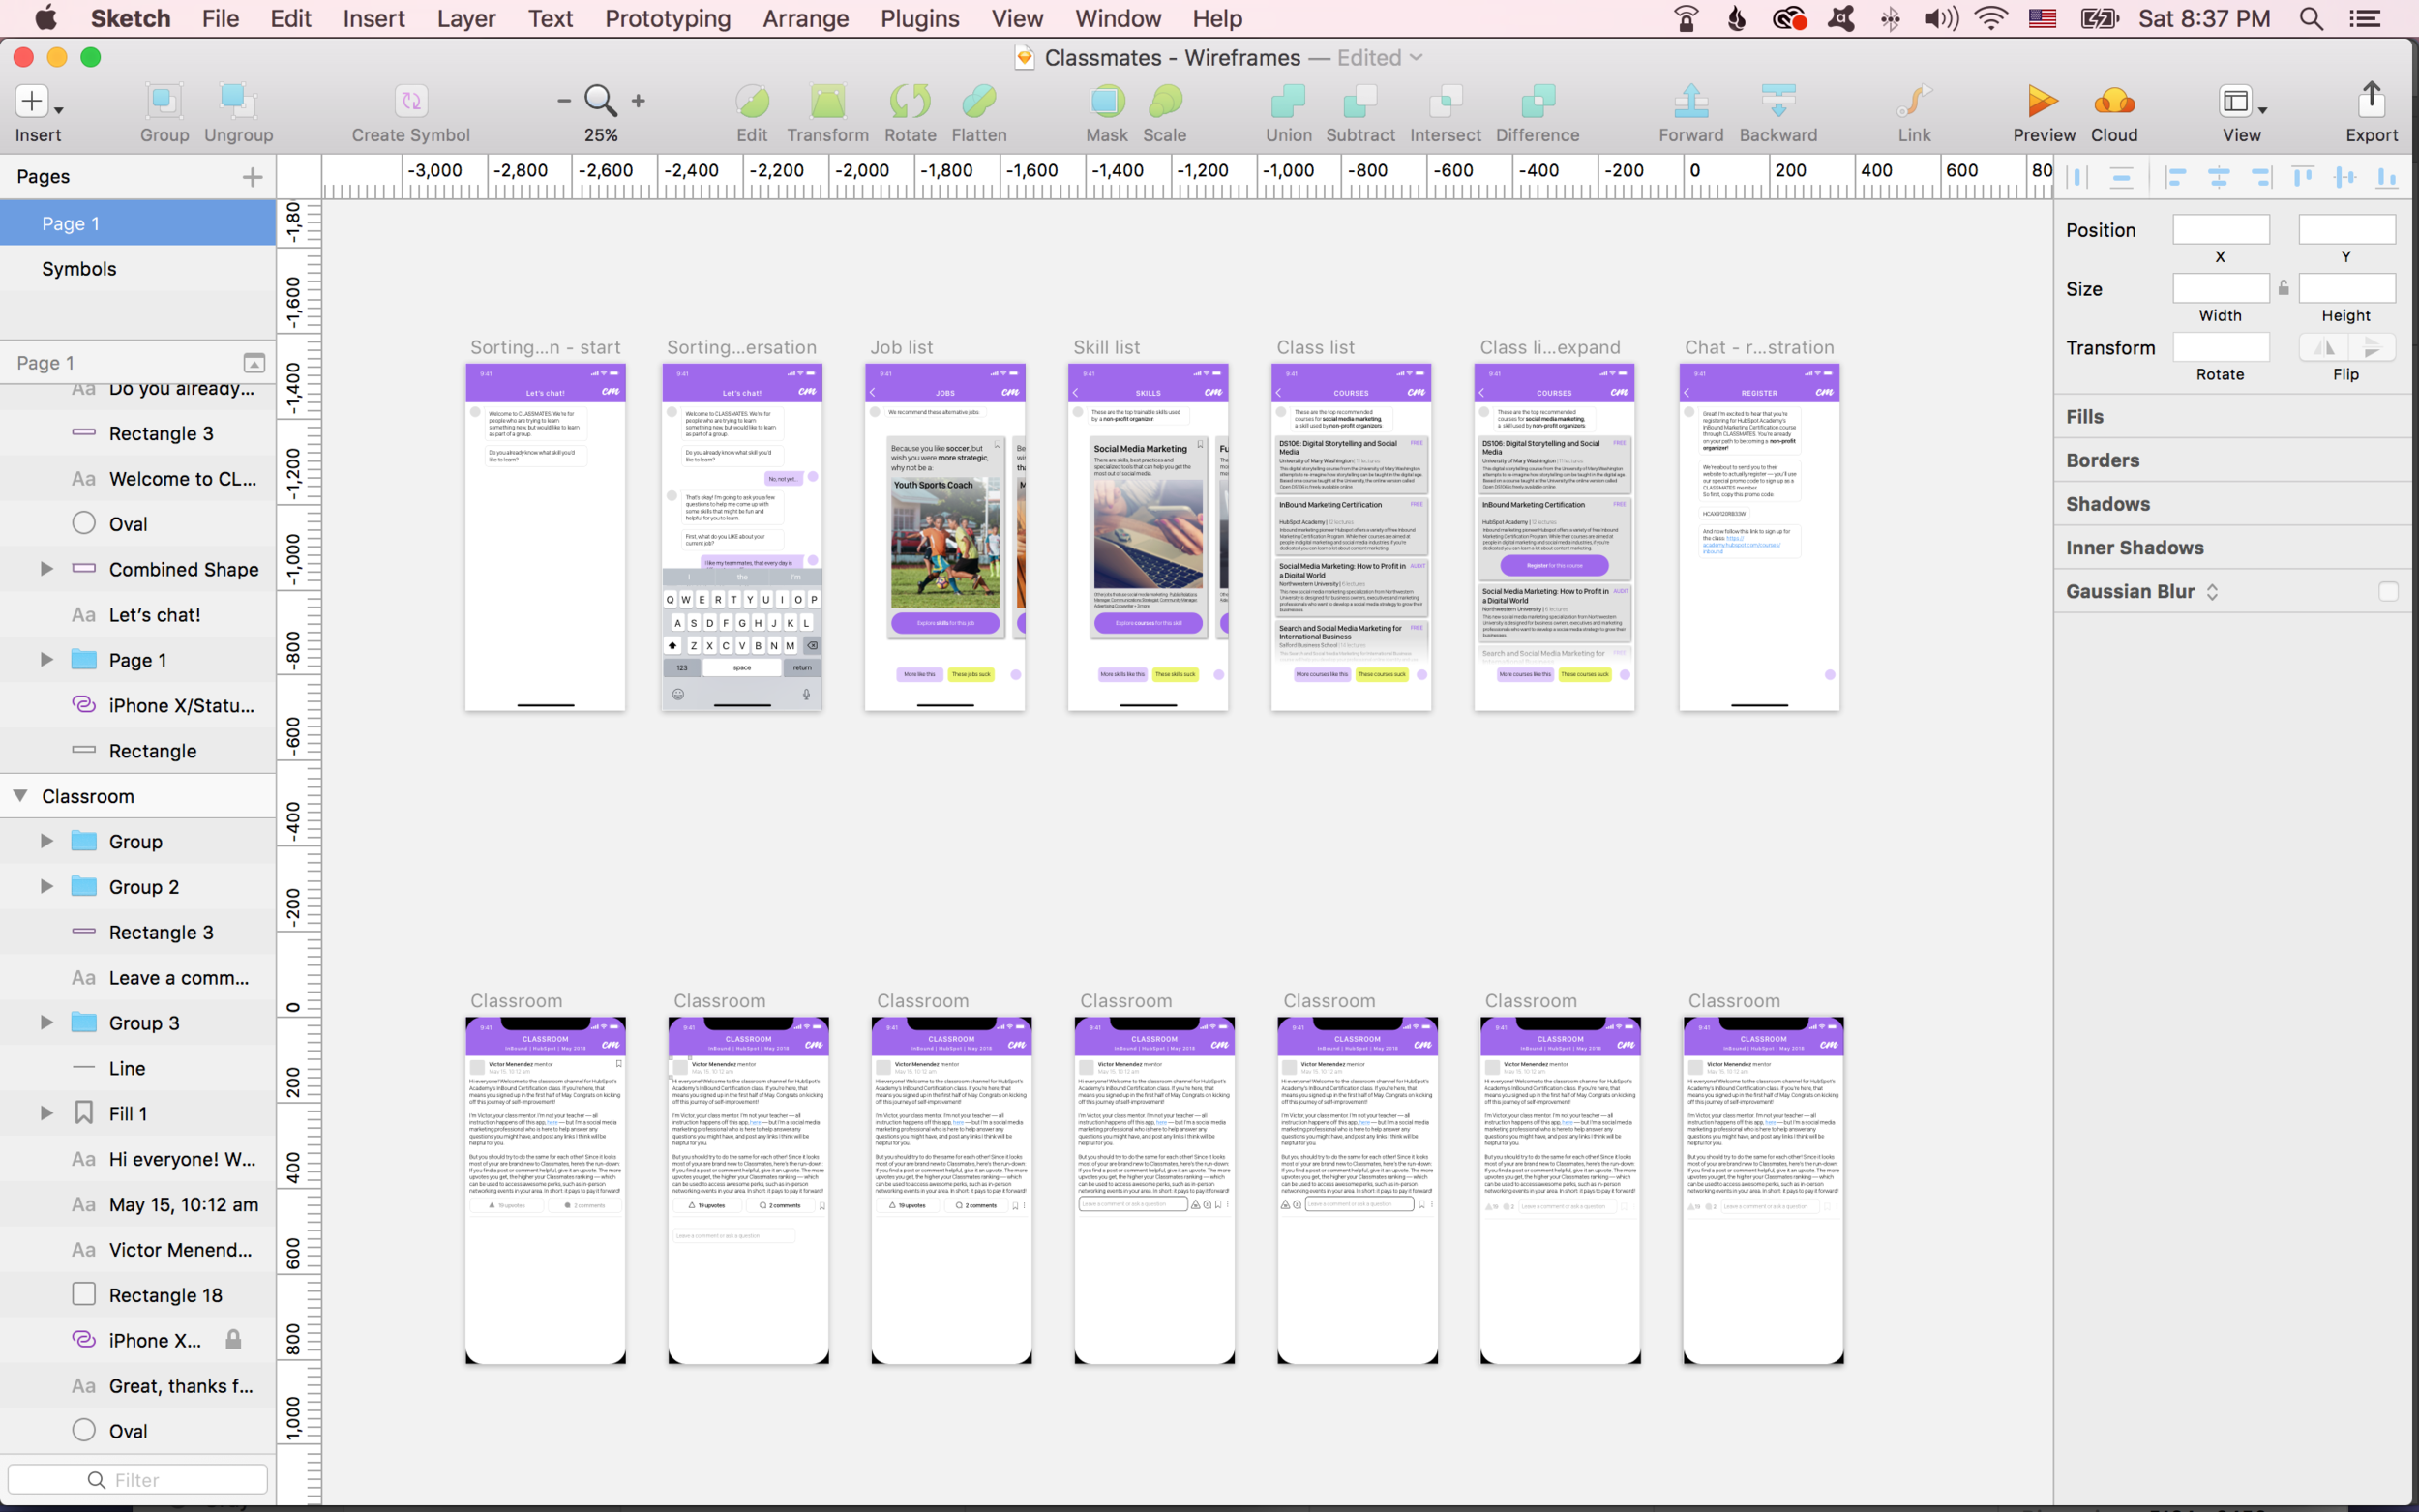2419x1512 pixels.
Task: Open the Prototyping menu
Action: pyautogui.click(x=667, y=18)
